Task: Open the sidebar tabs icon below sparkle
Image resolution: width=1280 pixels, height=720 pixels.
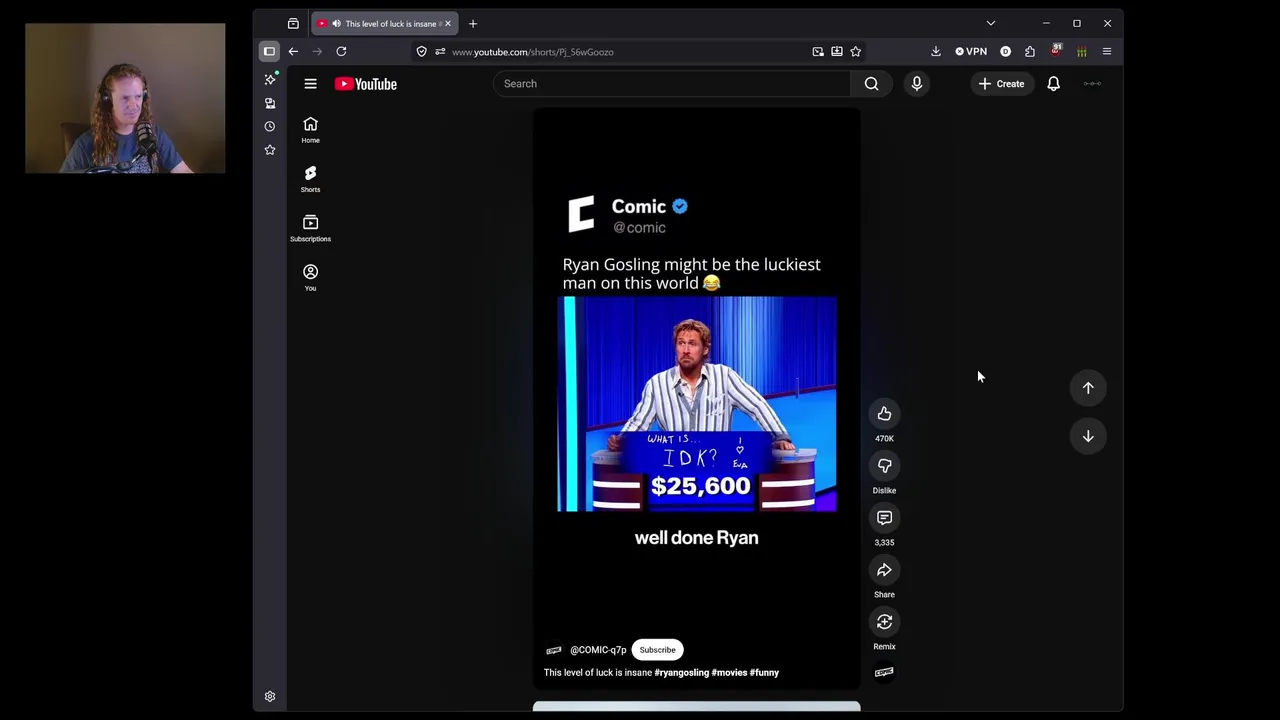Action: pyautogui.click(x=269, y=103)
